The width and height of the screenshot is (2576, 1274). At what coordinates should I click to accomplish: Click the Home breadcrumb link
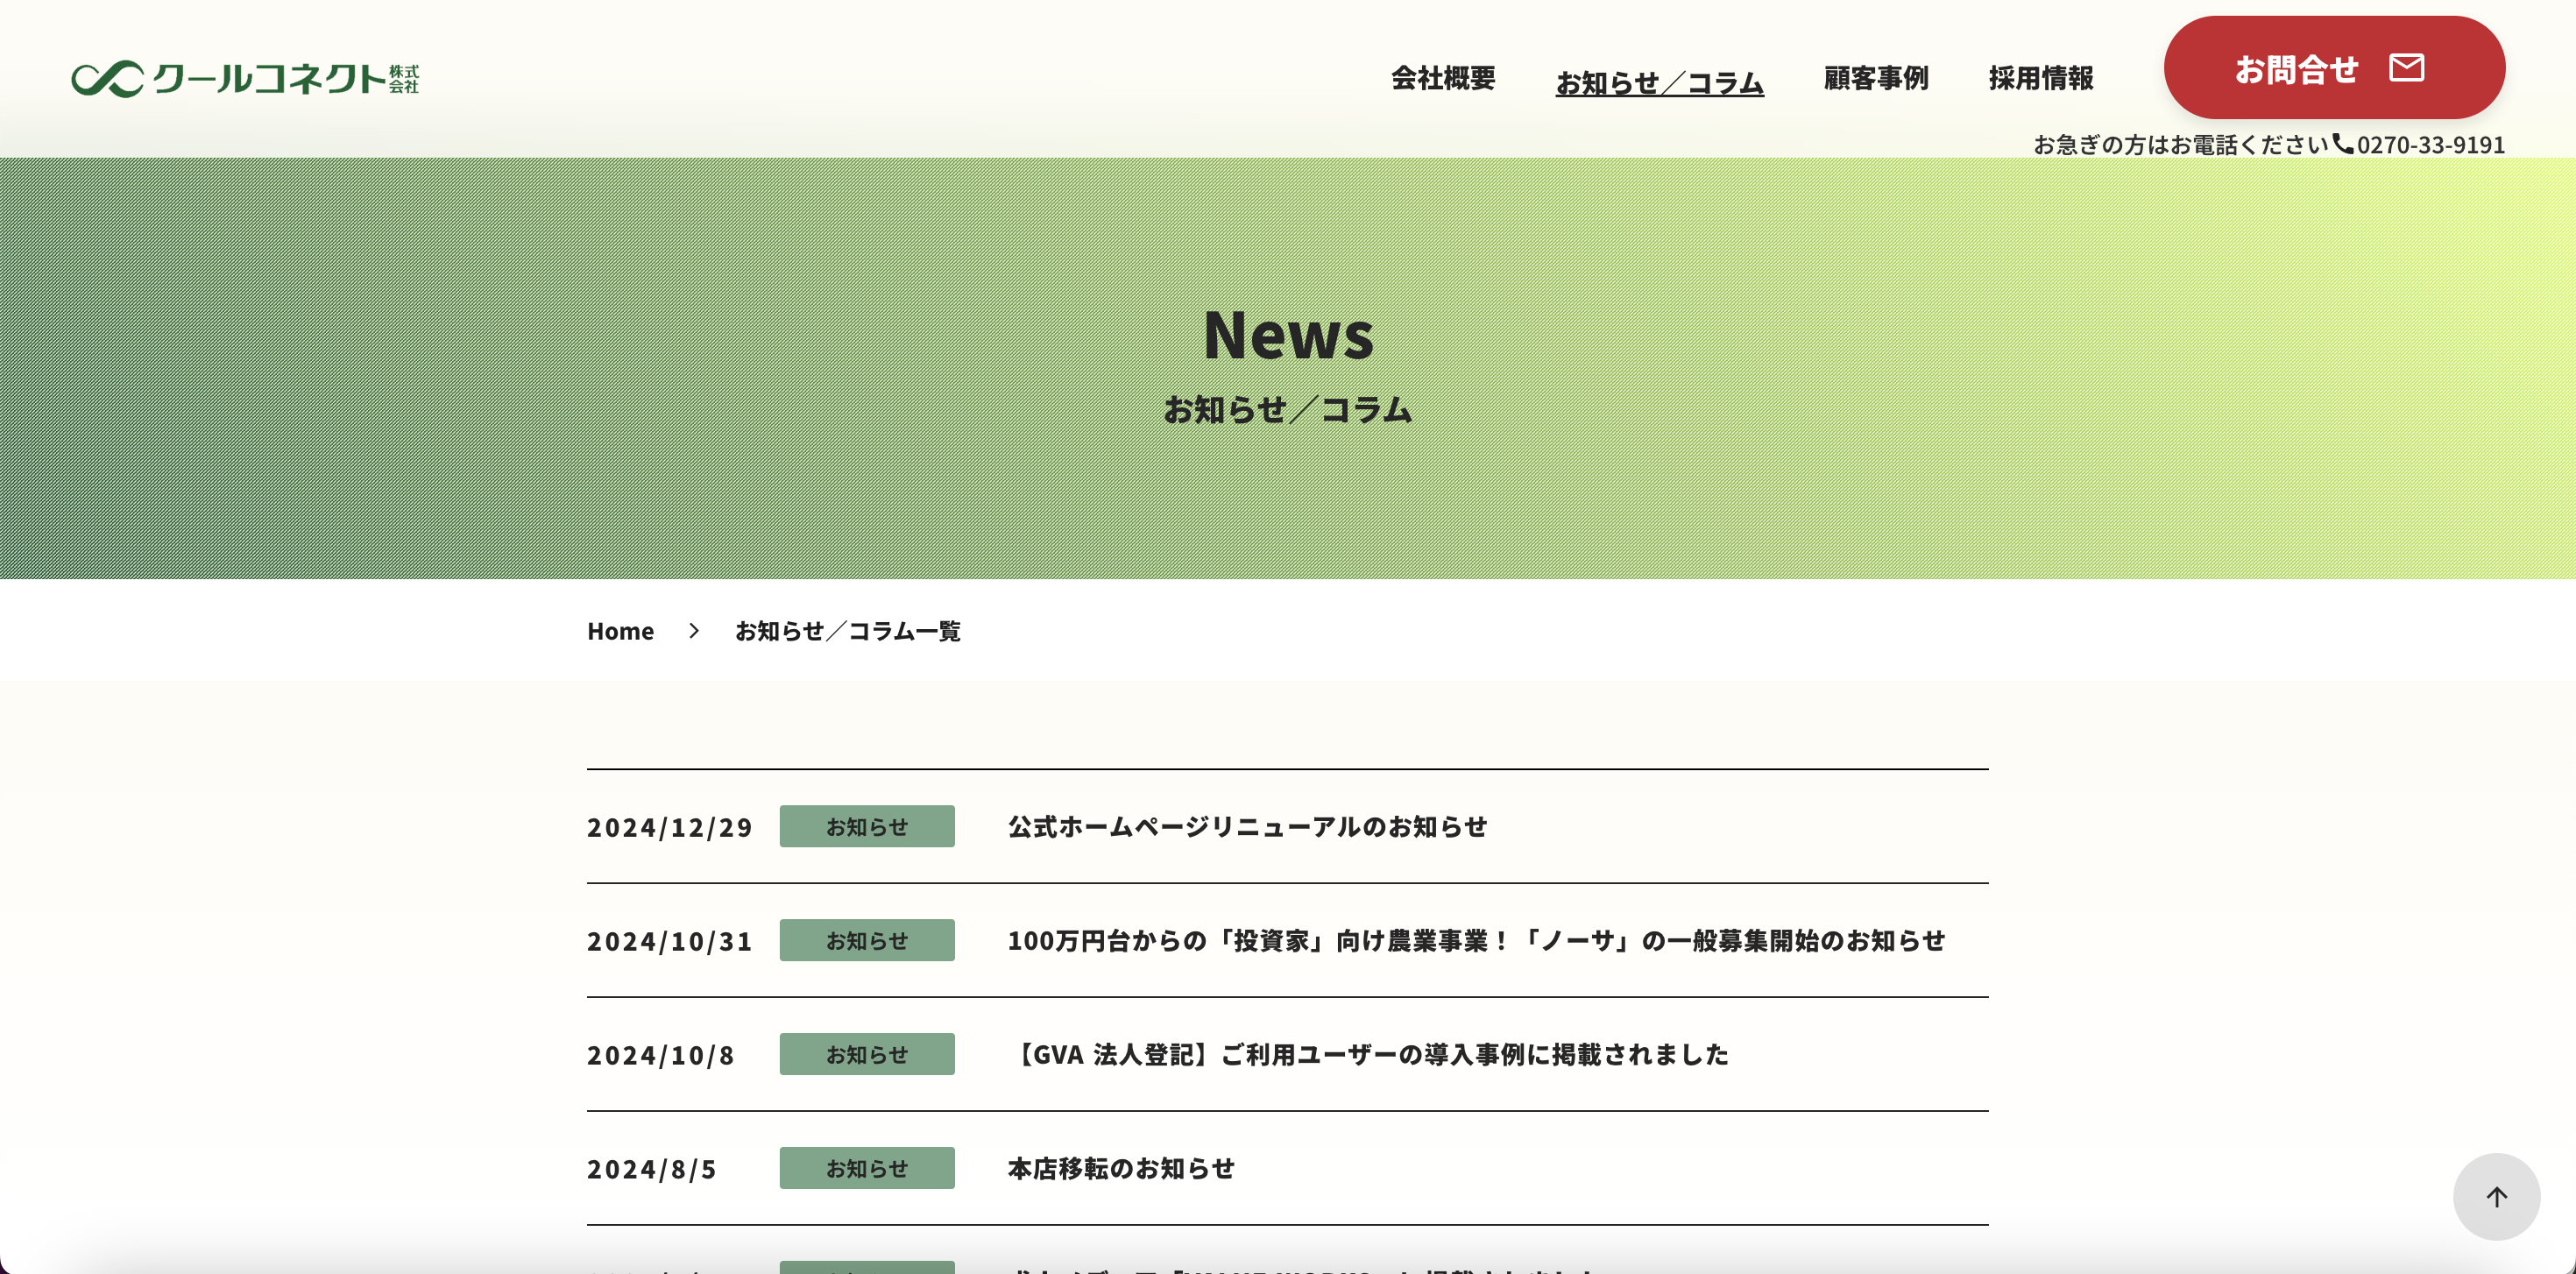click(620, 631)
